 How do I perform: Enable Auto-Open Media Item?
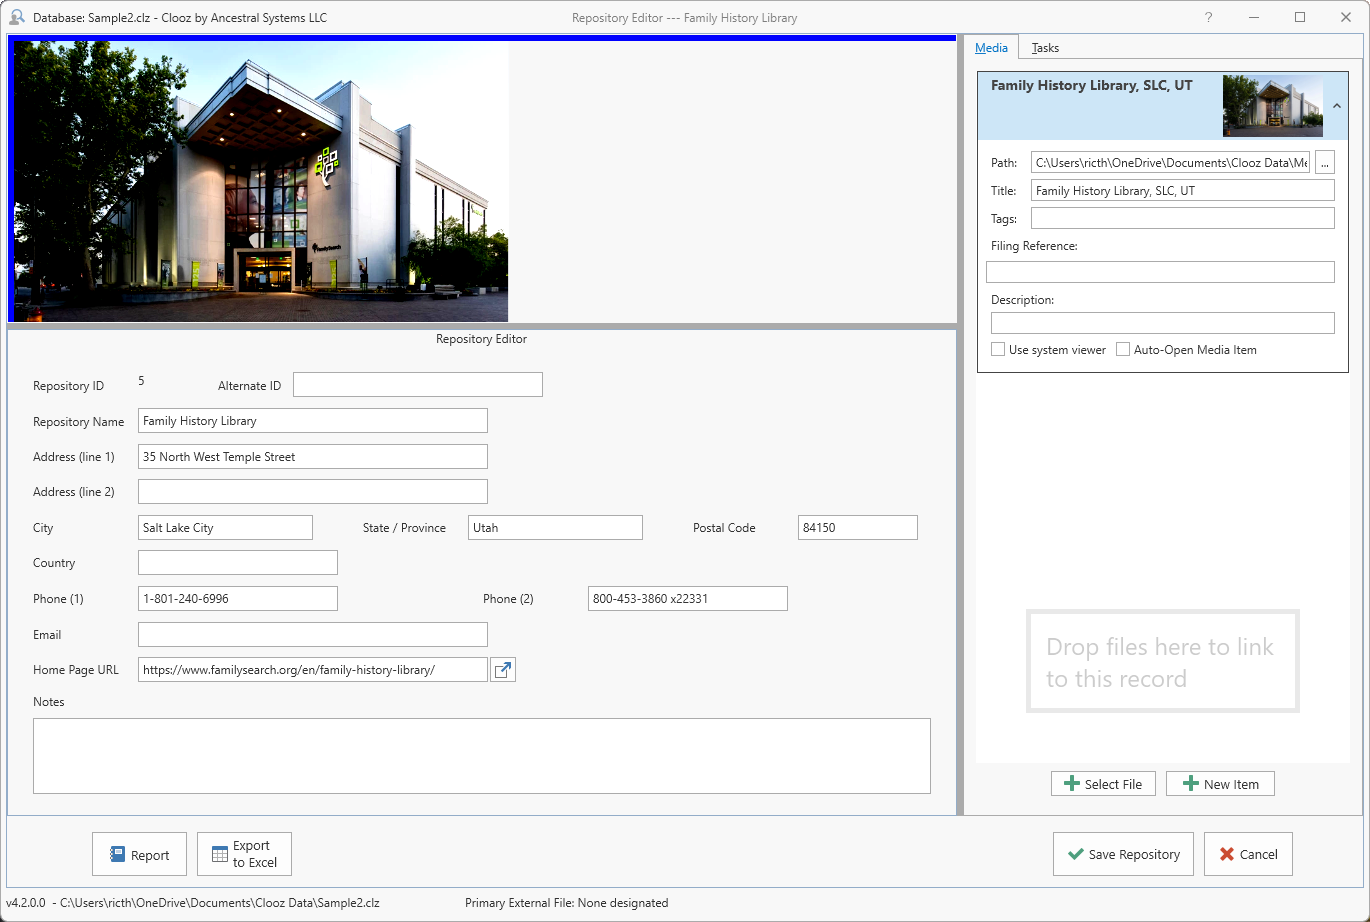[1122, 349]
